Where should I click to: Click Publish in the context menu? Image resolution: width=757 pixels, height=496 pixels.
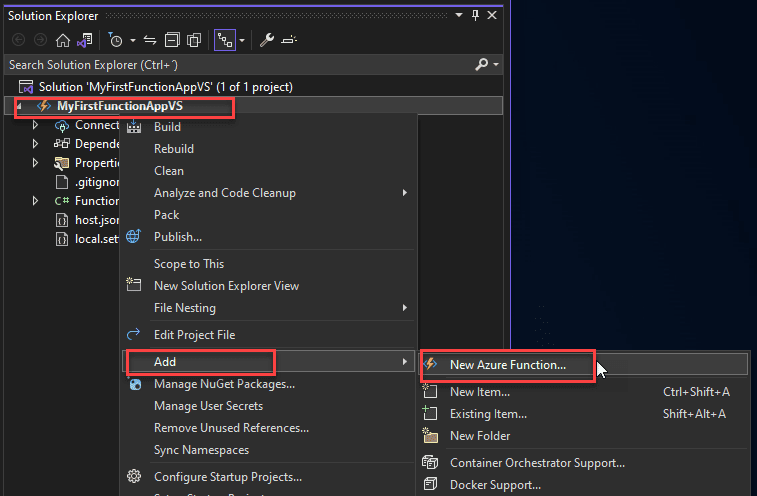pos(177,237)
